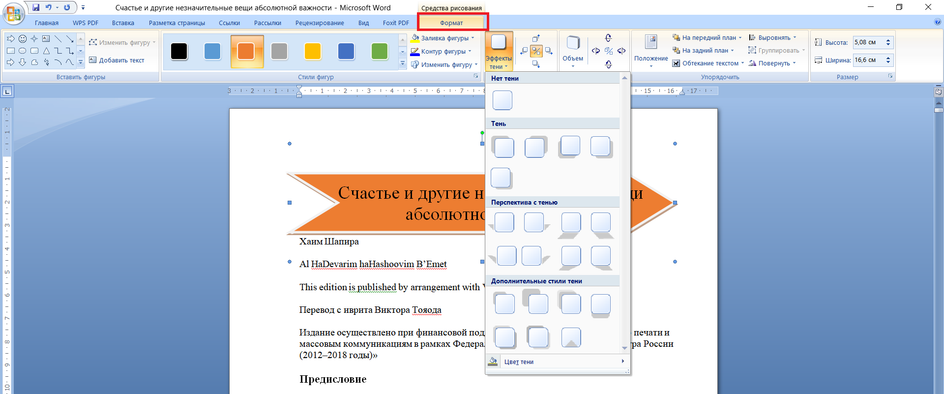Choose the oval shape in gallery

(22, 50)
